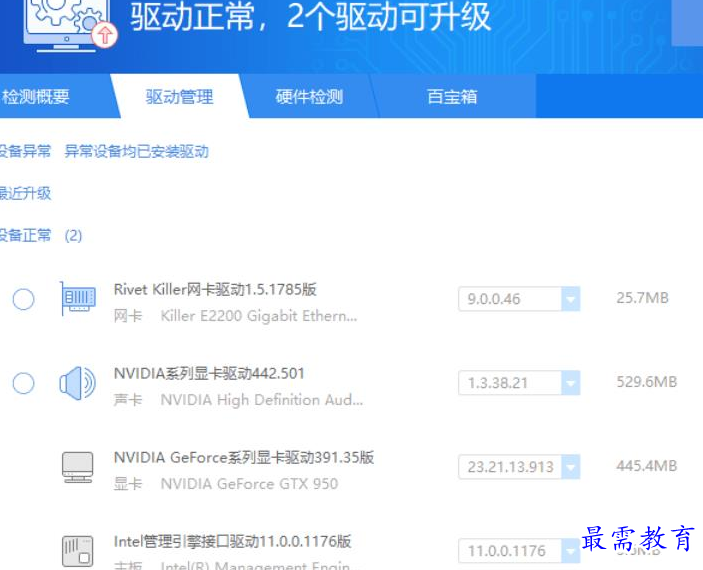The width and height of the screenshot is (703, 570).
Task: Click the text 异常设备均已安装驱动
Action: 136,151
